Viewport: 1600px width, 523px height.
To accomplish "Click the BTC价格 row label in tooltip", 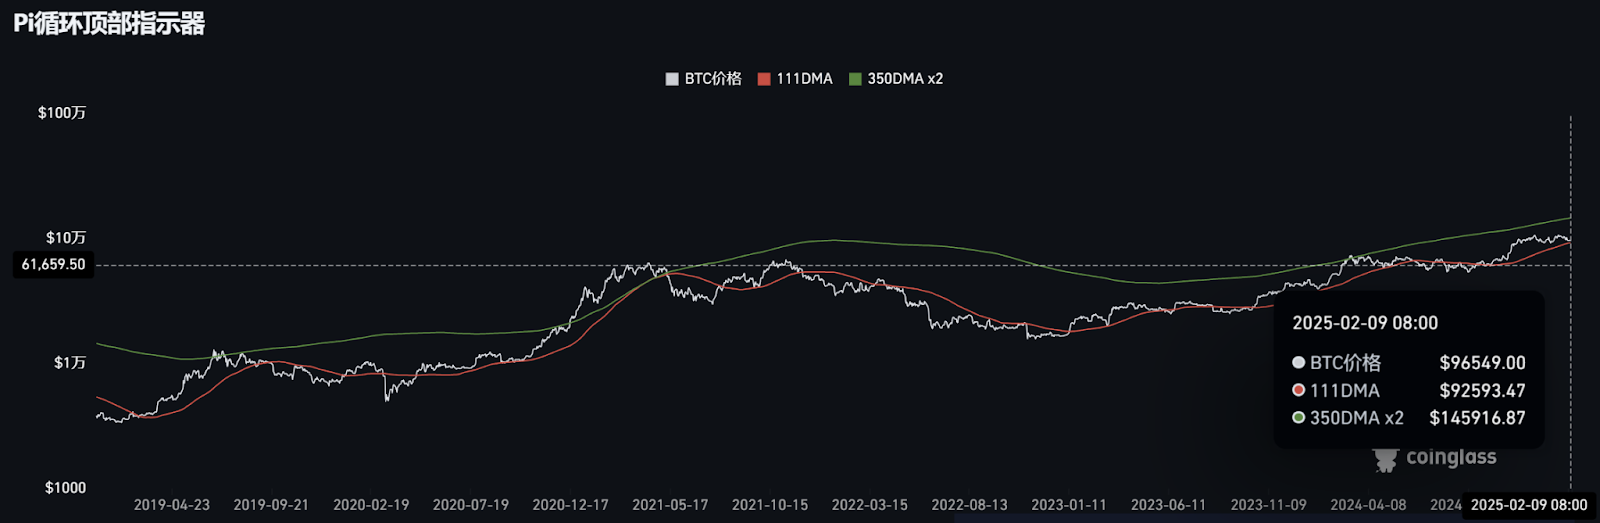I will (x=1345, y=363).
